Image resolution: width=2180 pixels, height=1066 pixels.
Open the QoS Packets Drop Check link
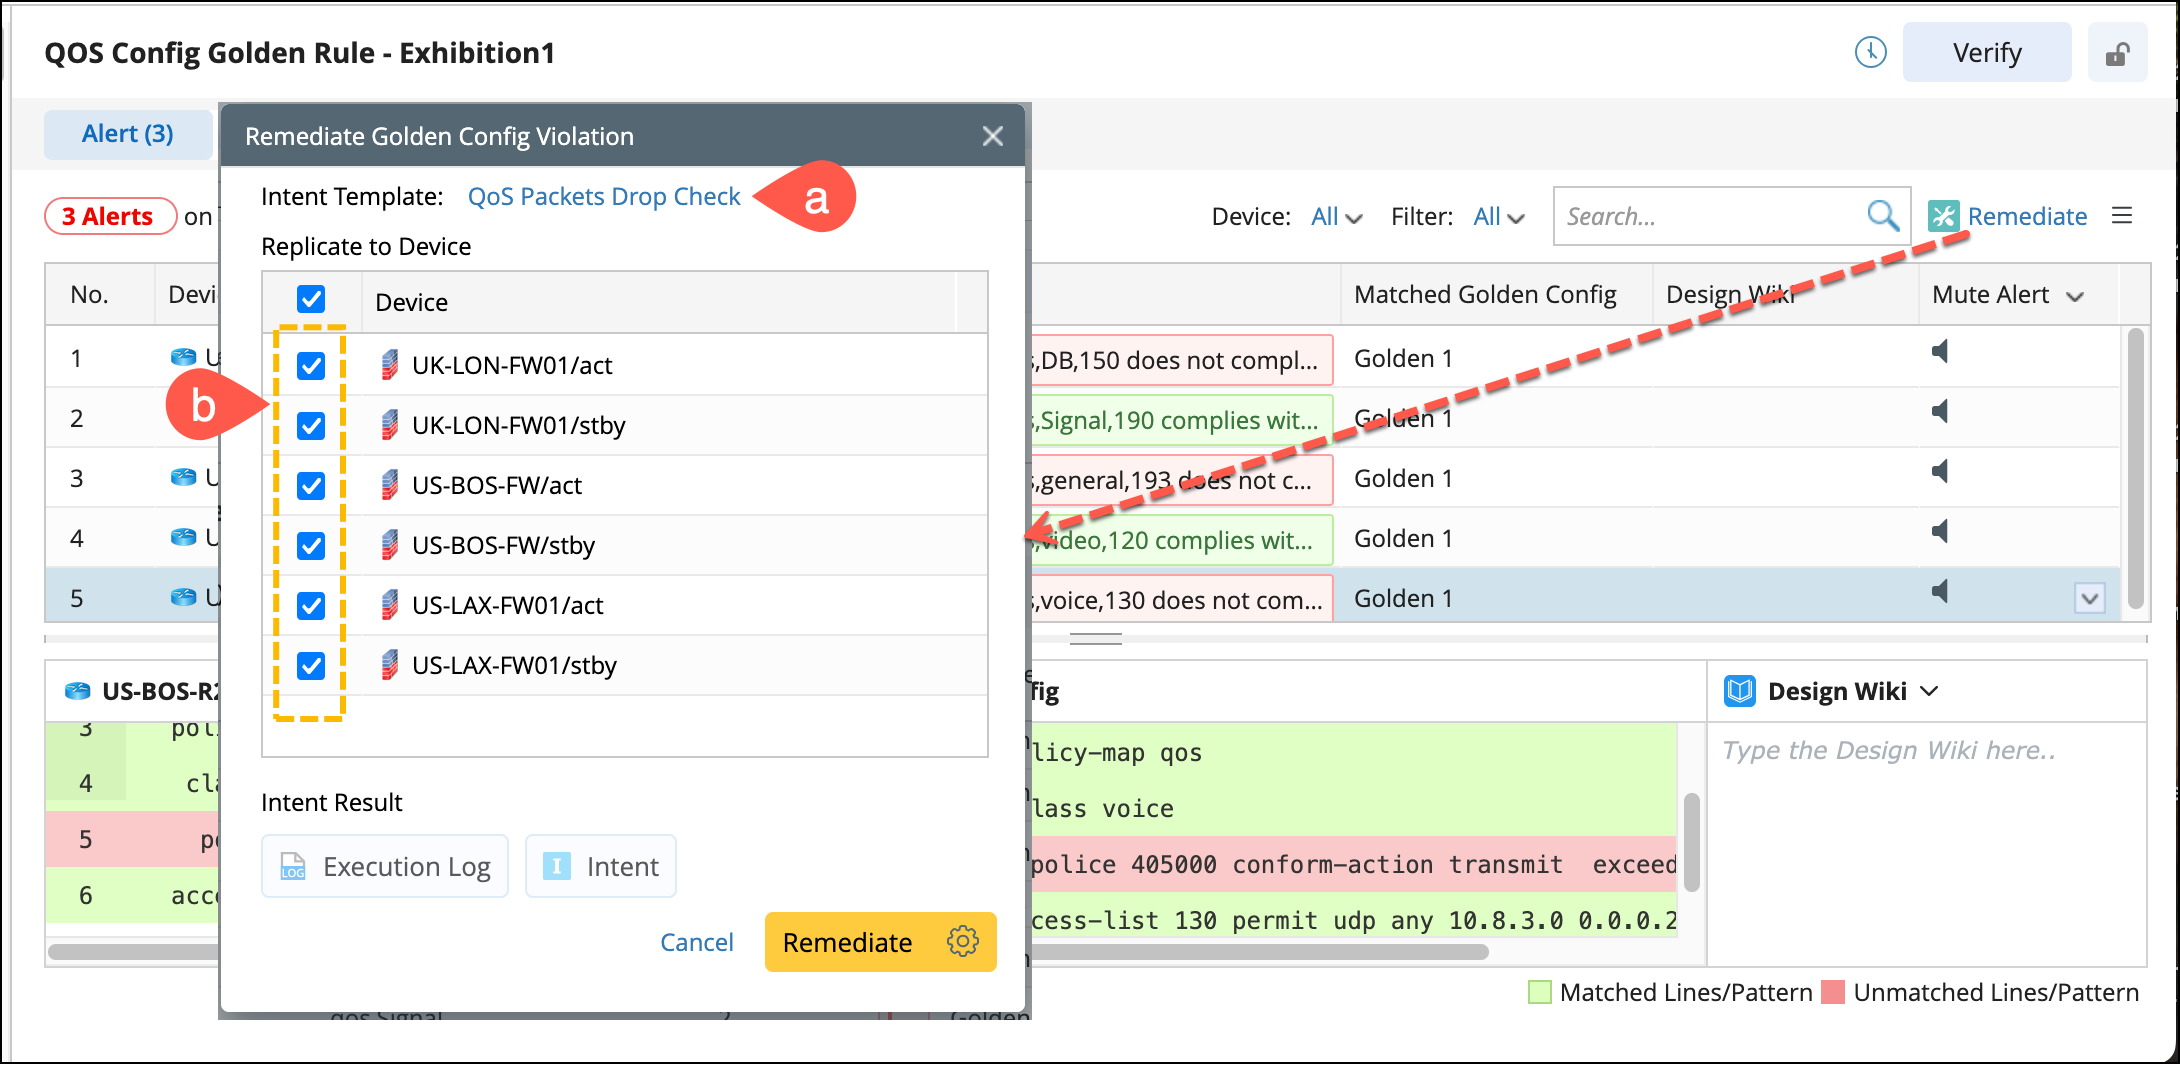click(604, 197)
